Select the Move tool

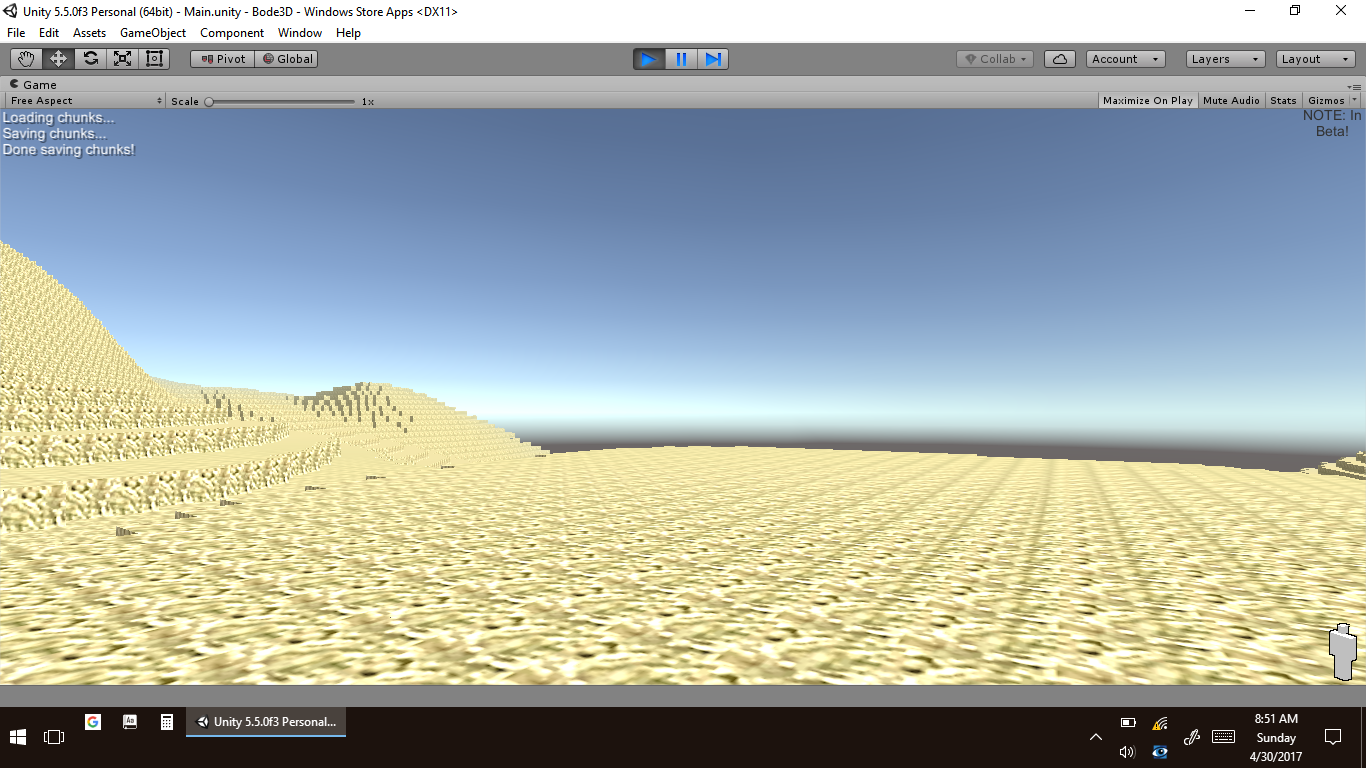(x=58, y=59)
